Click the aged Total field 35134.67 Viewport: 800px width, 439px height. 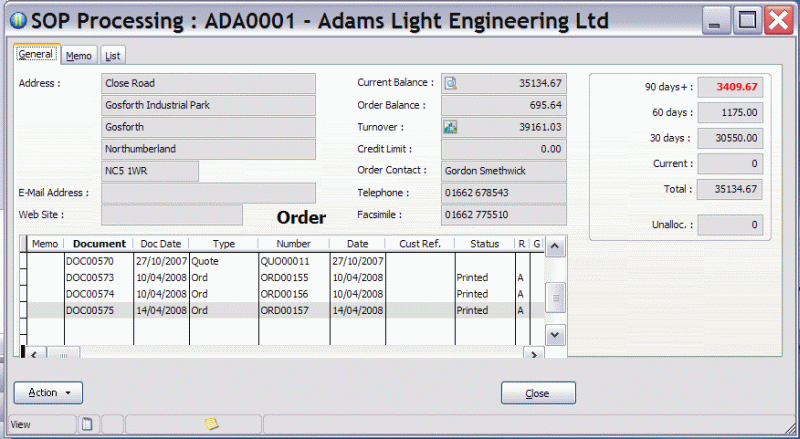tap(730, 189)
